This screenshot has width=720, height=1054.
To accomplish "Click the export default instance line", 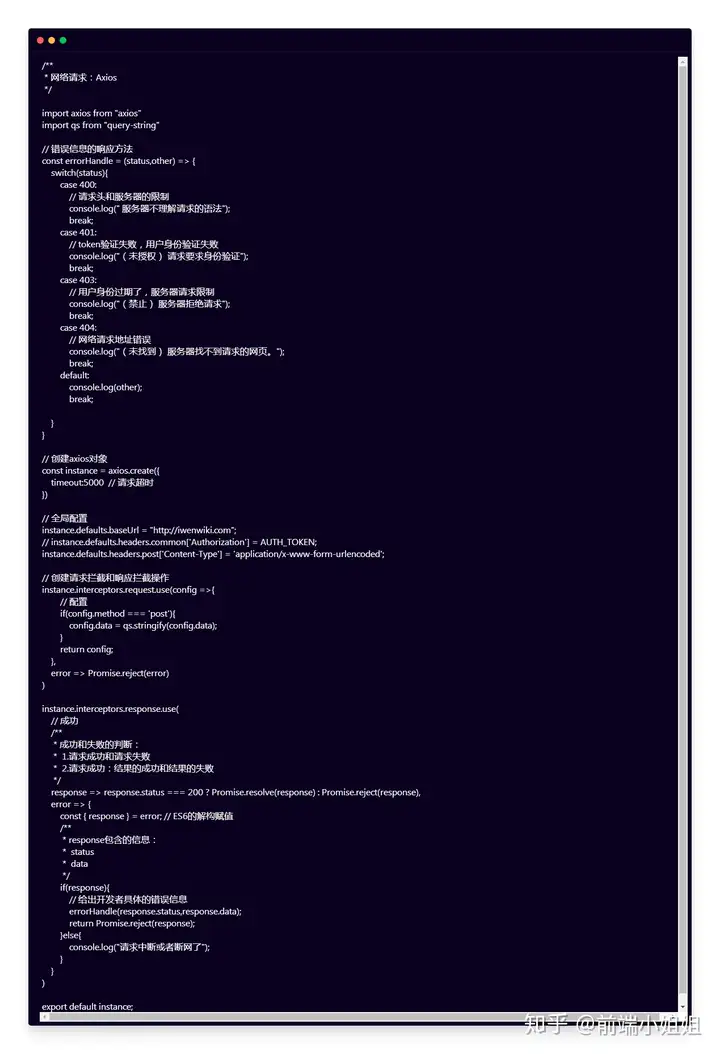I will [x=87, y=1007].
